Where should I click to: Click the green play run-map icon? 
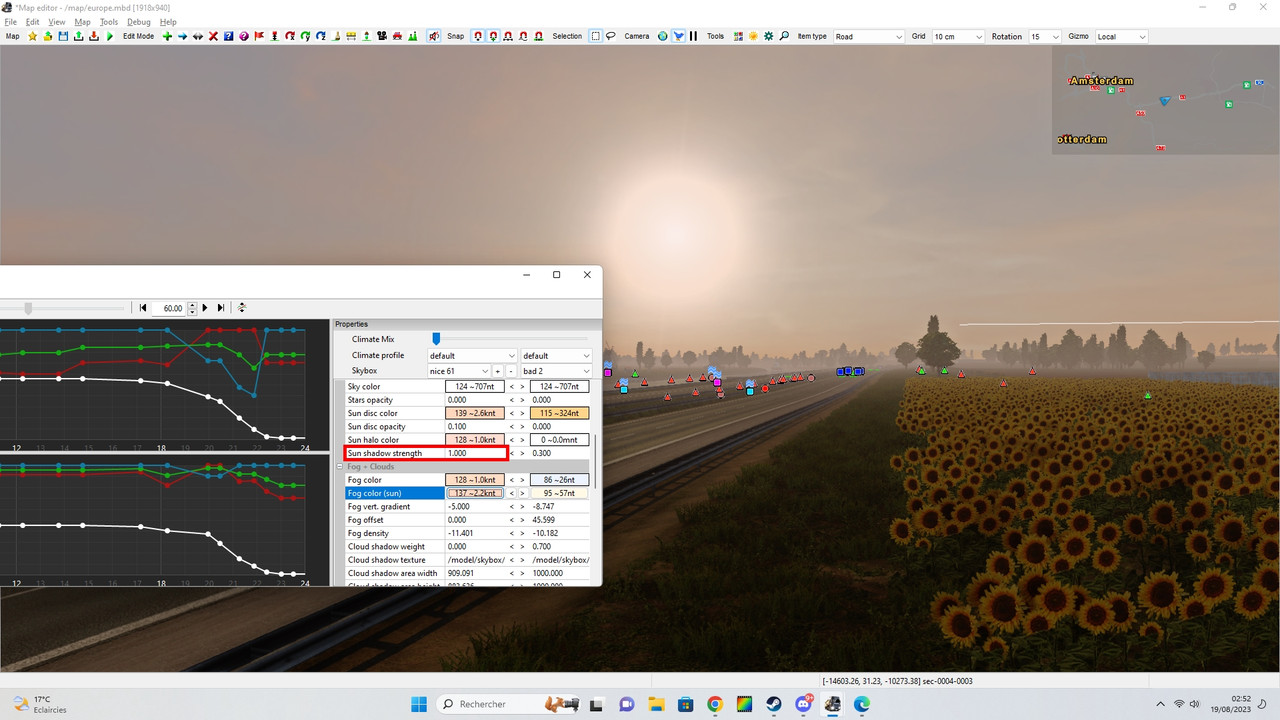(x=110, y=36)
